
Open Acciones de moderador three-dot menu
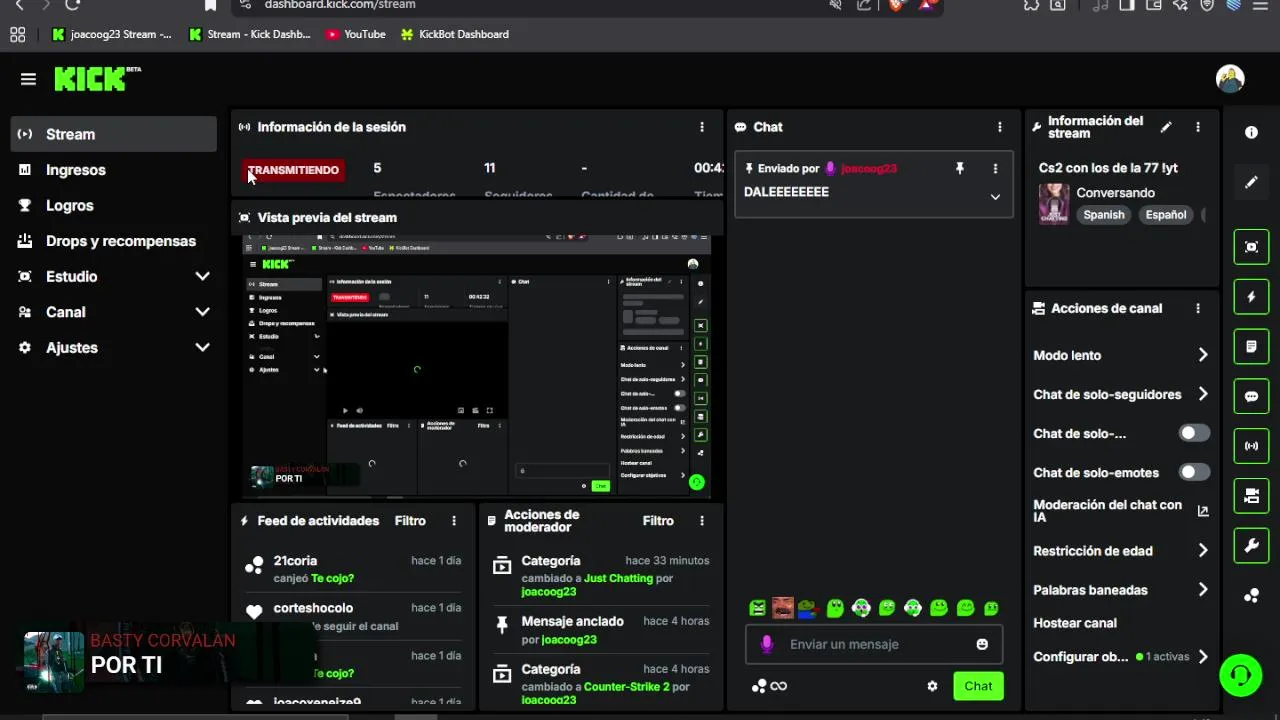[702, 521]
